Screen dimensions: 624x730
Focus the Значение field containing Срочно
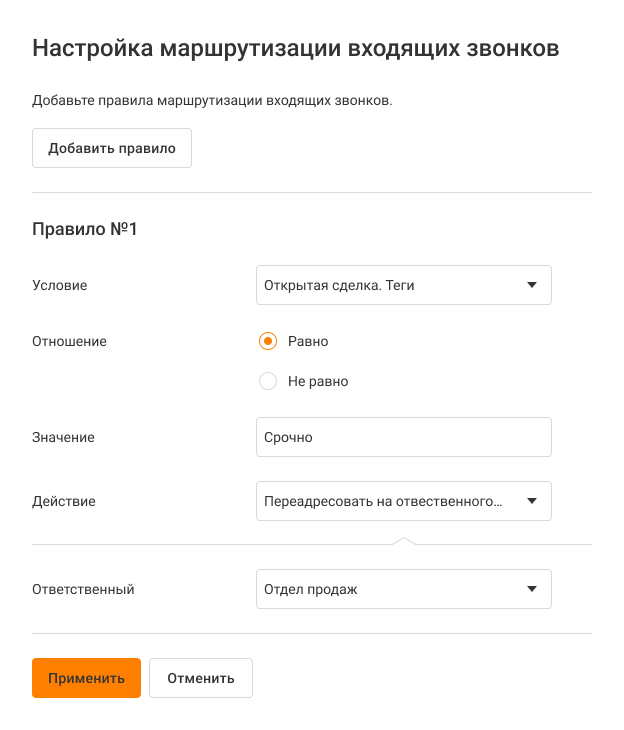click(x=403, y=437)
